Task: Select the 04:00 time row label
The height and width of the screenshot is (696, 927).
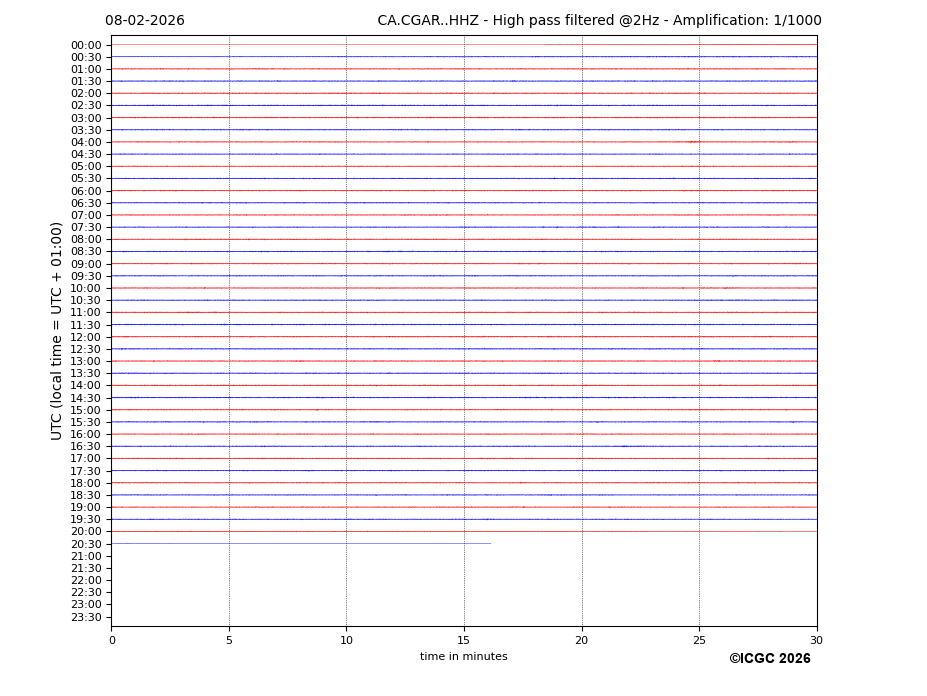Action: click(x=86, y=142)
